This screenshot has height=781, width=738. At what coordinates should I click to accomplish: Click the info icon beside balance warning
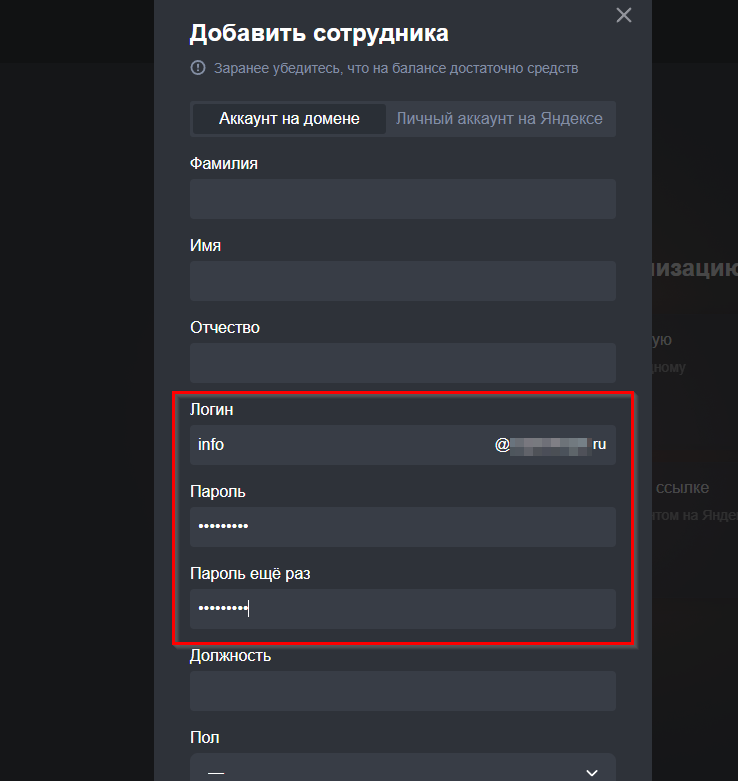[x=197, y=69]
